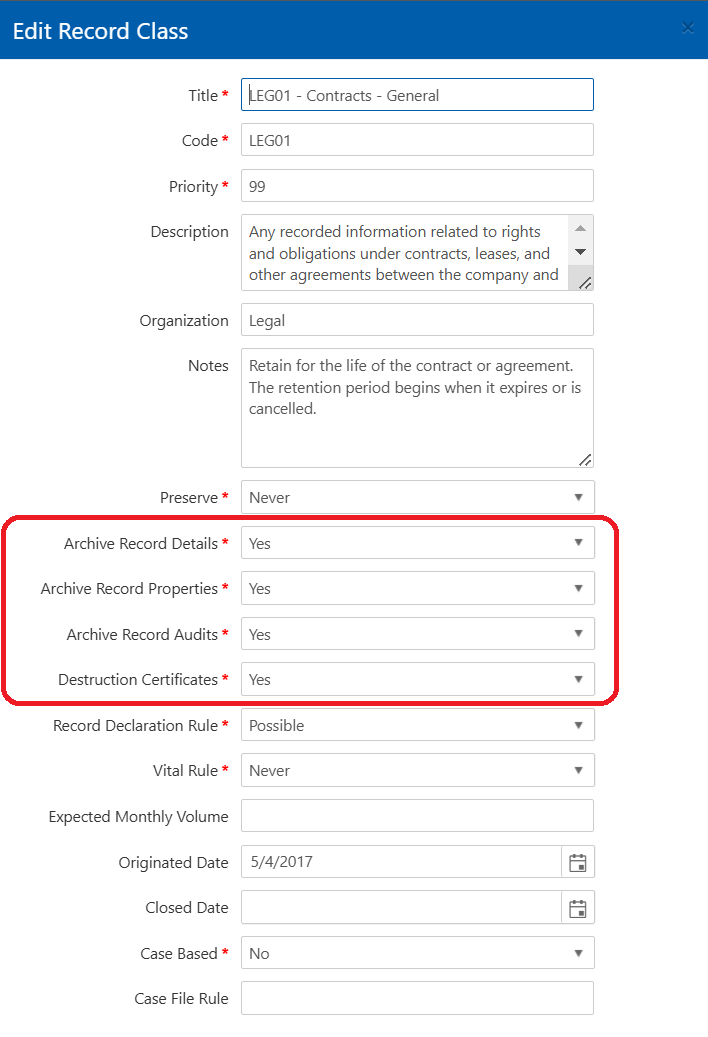Viewport: 708px width, 1037px height.
Task: Click into the Title text field
Action: click(417, 95)
